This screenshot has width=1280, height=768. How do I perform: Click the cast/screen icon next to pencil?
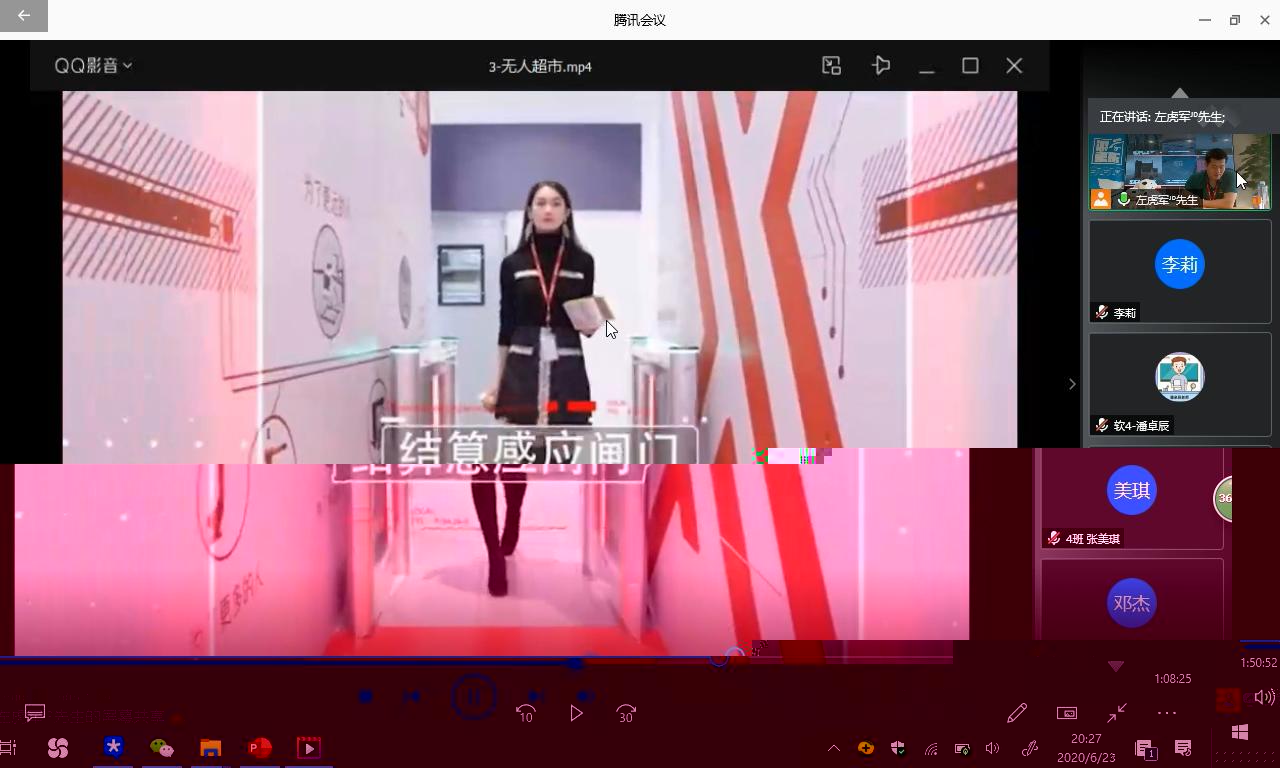click(1067, 713)
